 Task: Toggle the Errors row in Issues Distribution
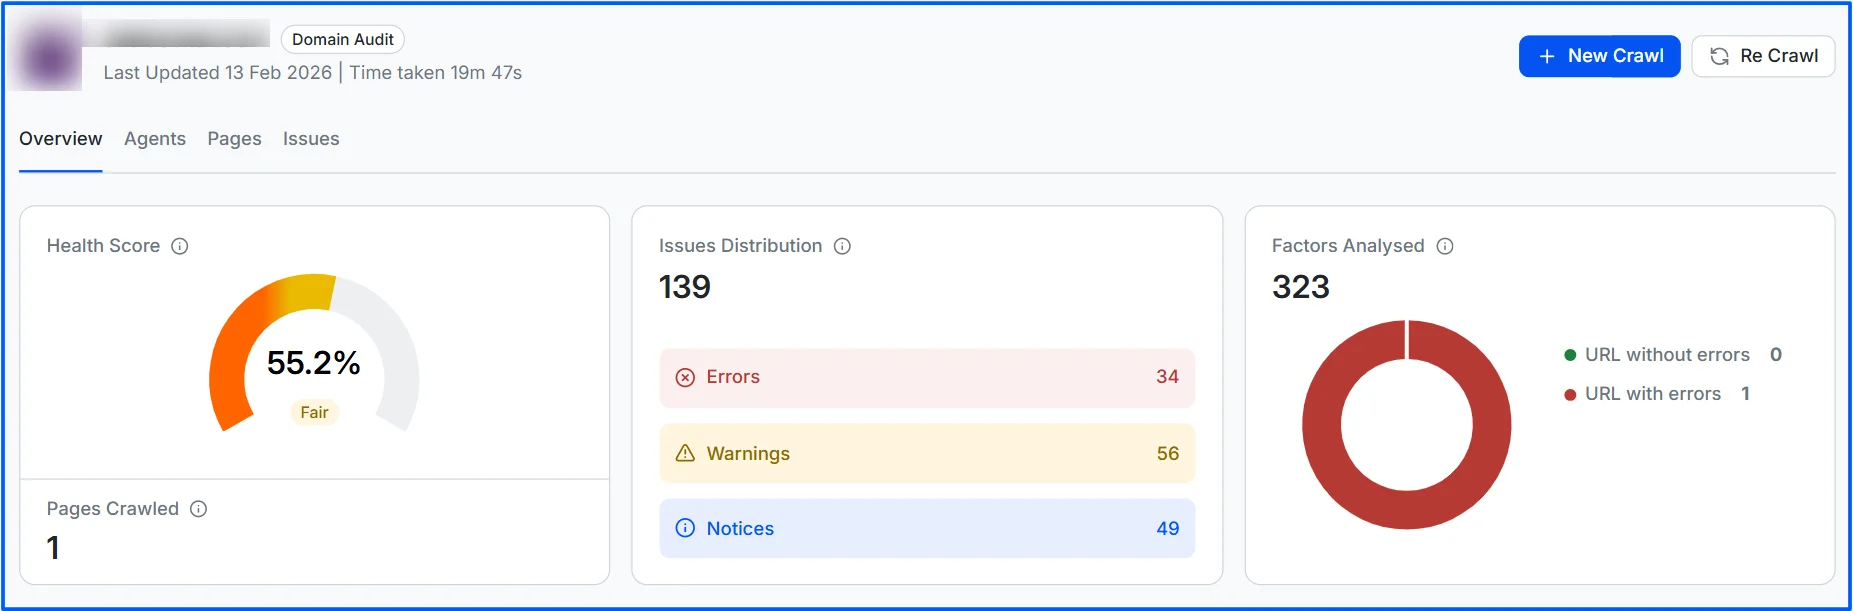[926, 378]
